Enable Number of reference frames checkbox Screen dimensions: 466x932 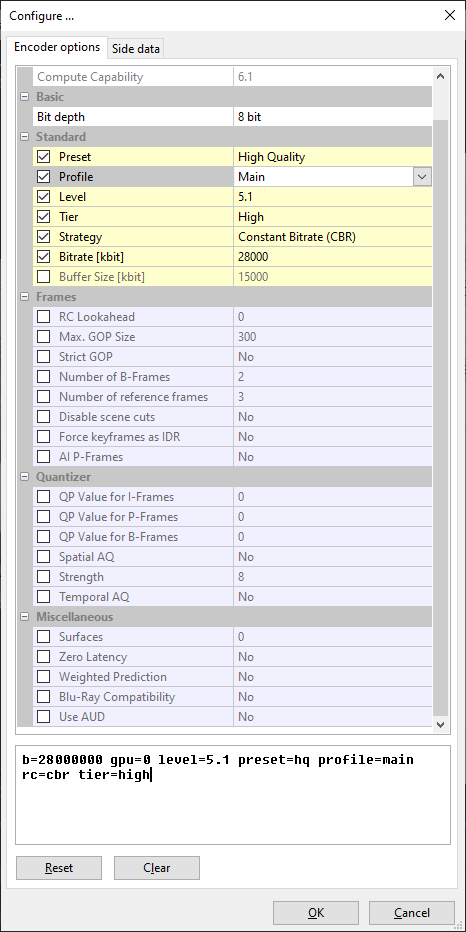[43, 397]
